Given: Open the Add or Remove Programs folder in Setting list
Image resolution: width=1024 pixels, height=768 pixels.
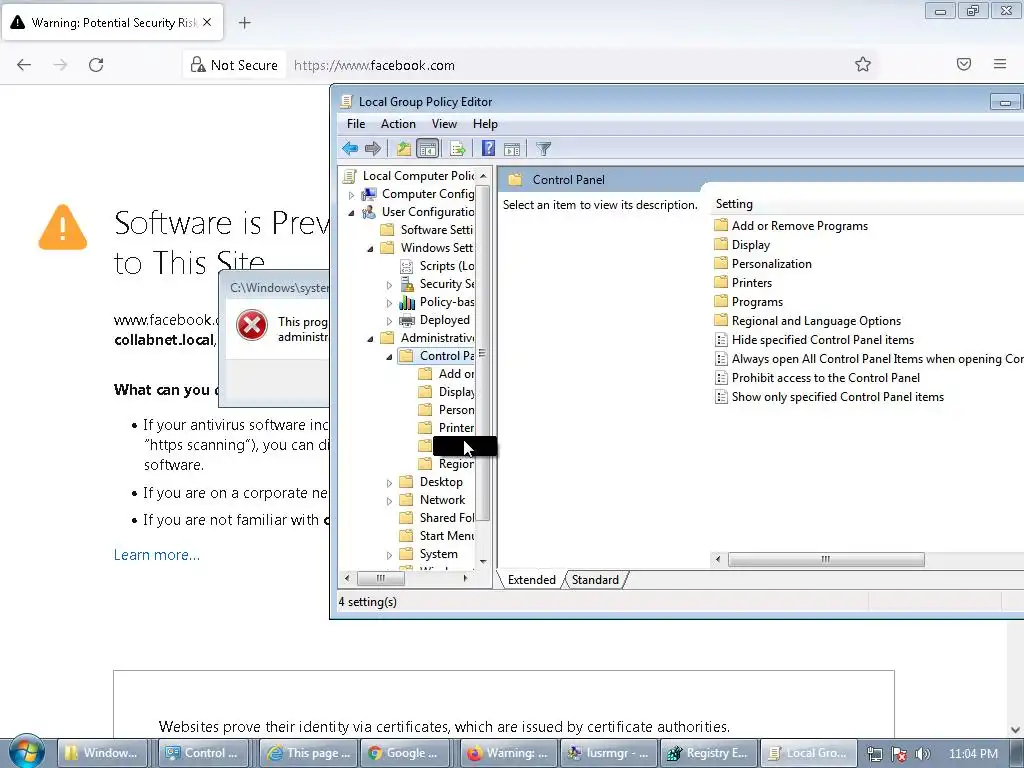Looking at the screenshot, I should (x=790, y=225).
